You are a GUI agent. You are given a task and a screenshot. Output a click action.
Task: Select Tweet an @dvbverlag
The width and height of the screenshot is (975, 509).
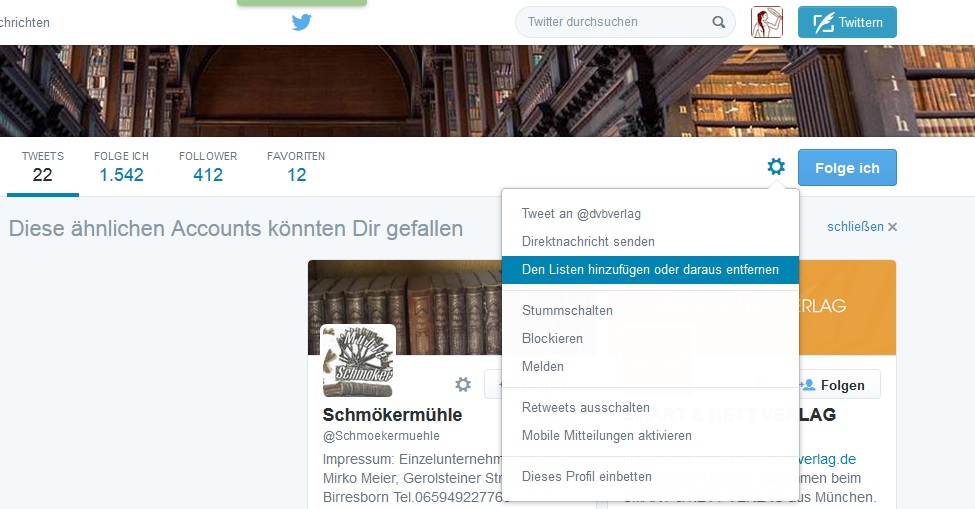pos(650,214)
